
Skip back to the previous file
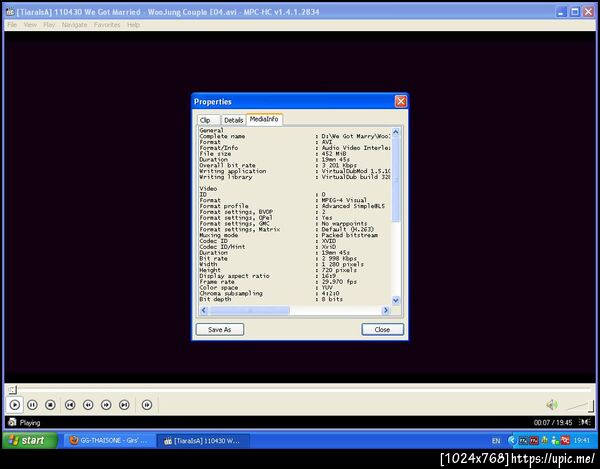(x=70, y=405)
